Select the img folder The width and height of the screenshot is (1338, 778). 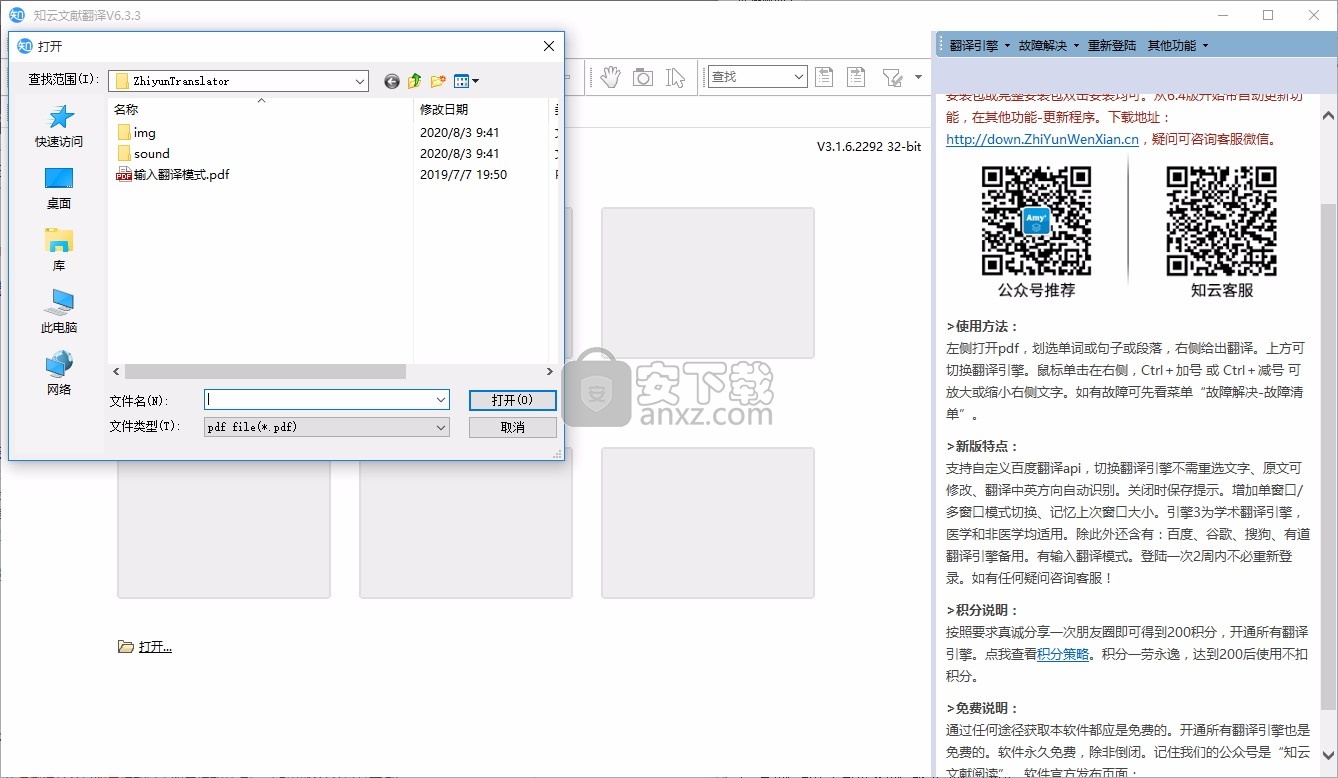pyautogui.click(x=136, y=132)
